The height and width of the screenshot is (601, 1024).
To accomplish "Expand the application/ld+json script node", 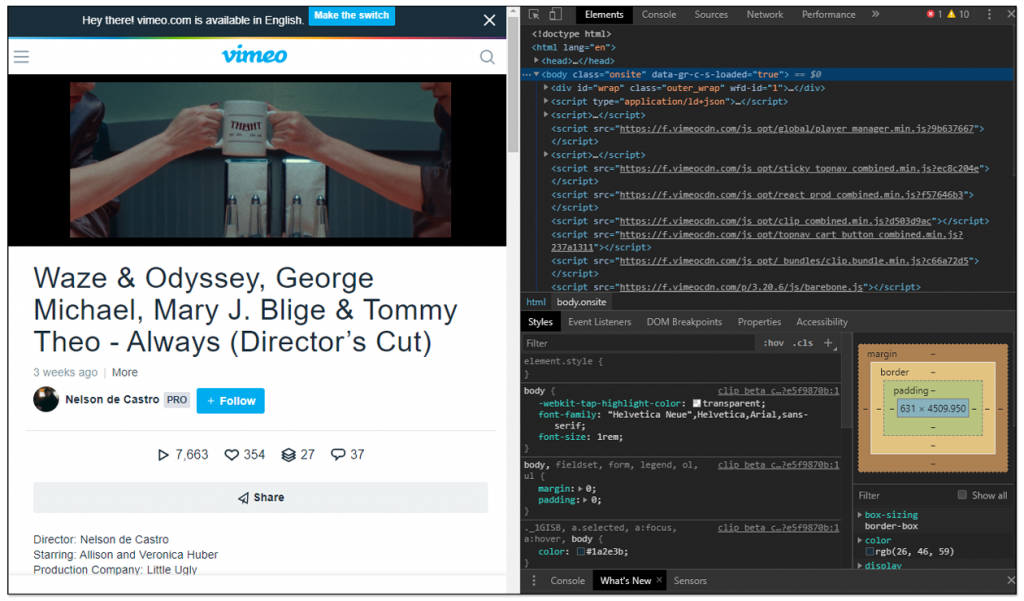I will 546,101.
